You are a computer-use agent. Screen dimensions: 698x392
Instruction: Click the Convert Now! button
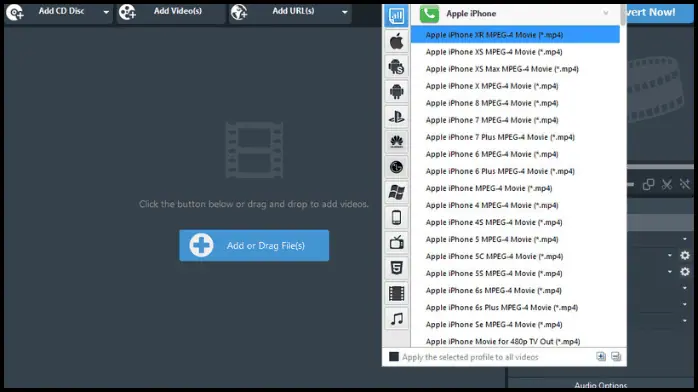pyautogui.click(x=660, y=12)
